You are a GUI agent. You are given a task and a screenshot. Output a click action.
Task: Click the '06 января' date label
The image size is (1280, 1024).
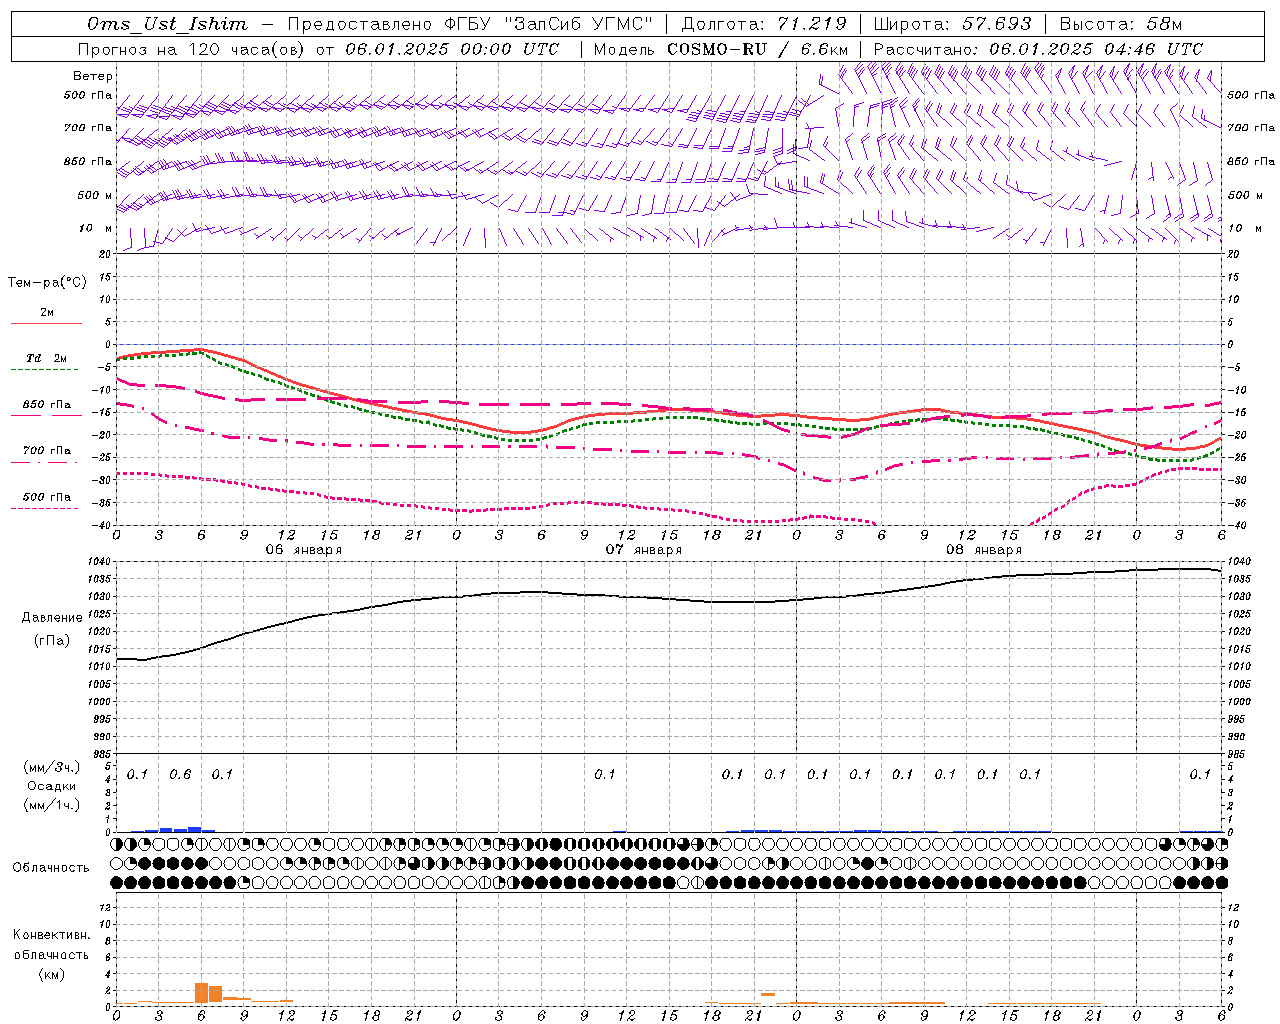point(303,550)
